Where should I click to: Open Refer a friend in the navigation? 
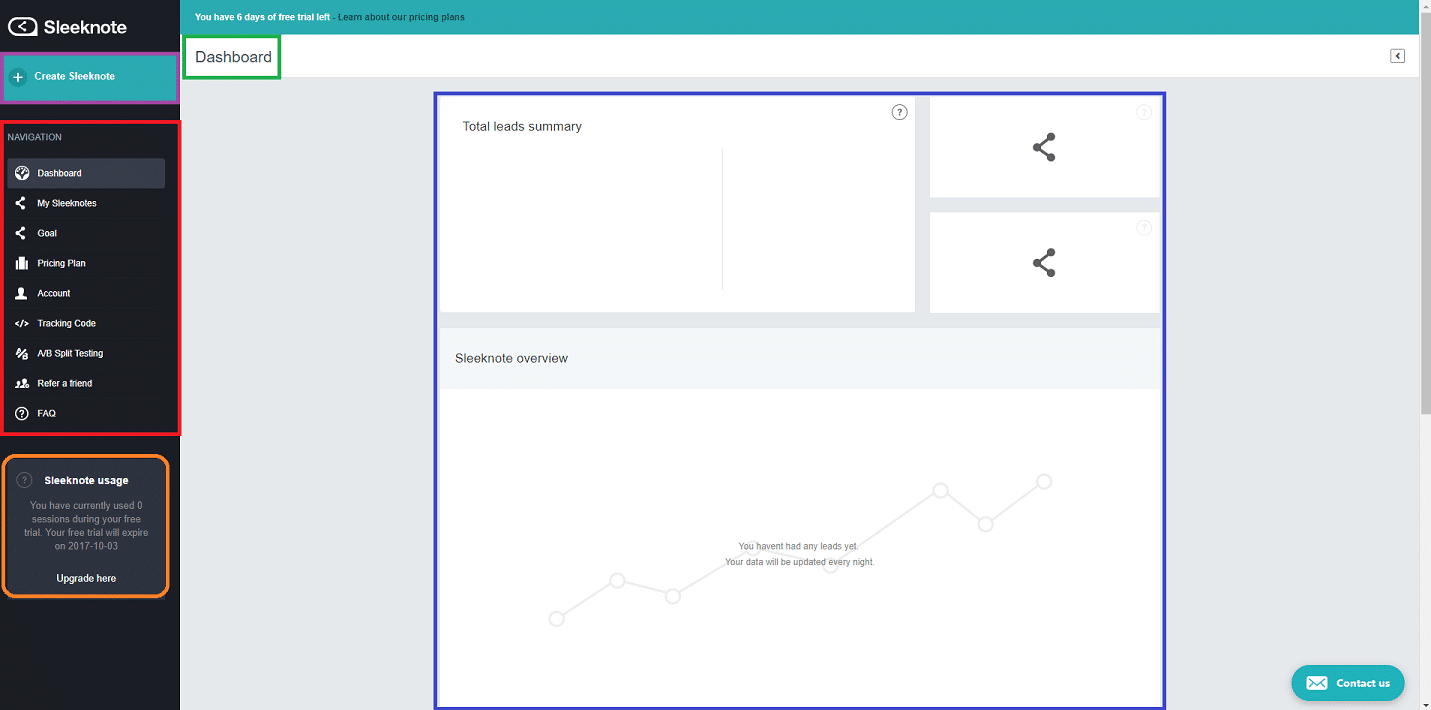coord(86,383)
